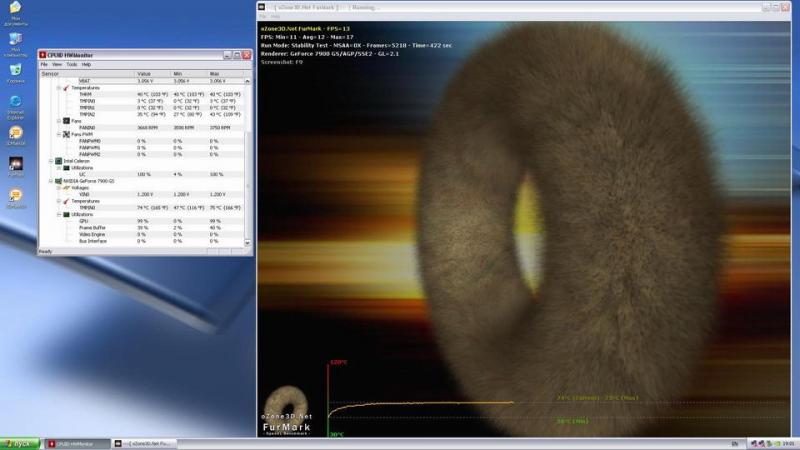Click the Temperatures thermometer icon under NVIDIA GeForce
Viewport: 800px width, 450px height.
pyautogui.click(x=66, y=201)
